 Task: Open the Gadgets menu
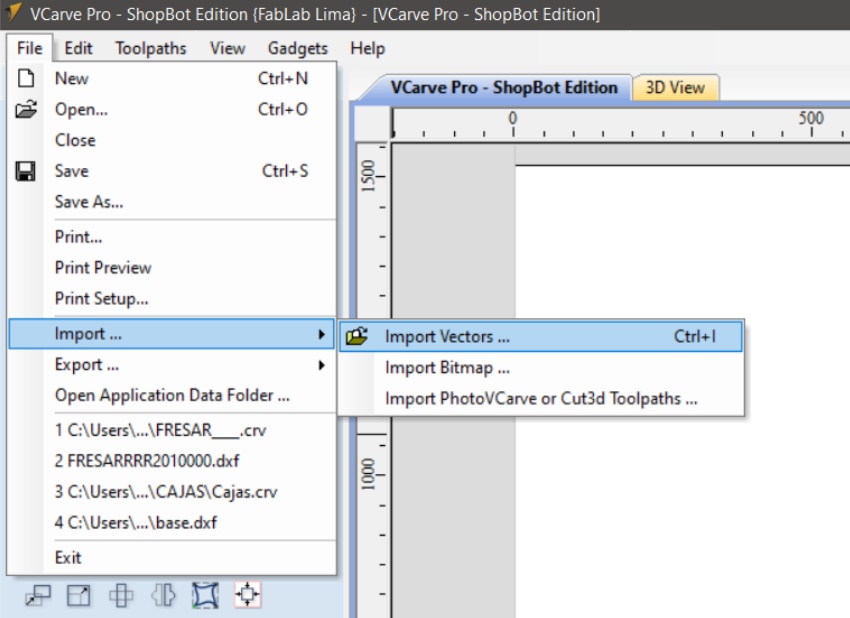coord(298,48)
